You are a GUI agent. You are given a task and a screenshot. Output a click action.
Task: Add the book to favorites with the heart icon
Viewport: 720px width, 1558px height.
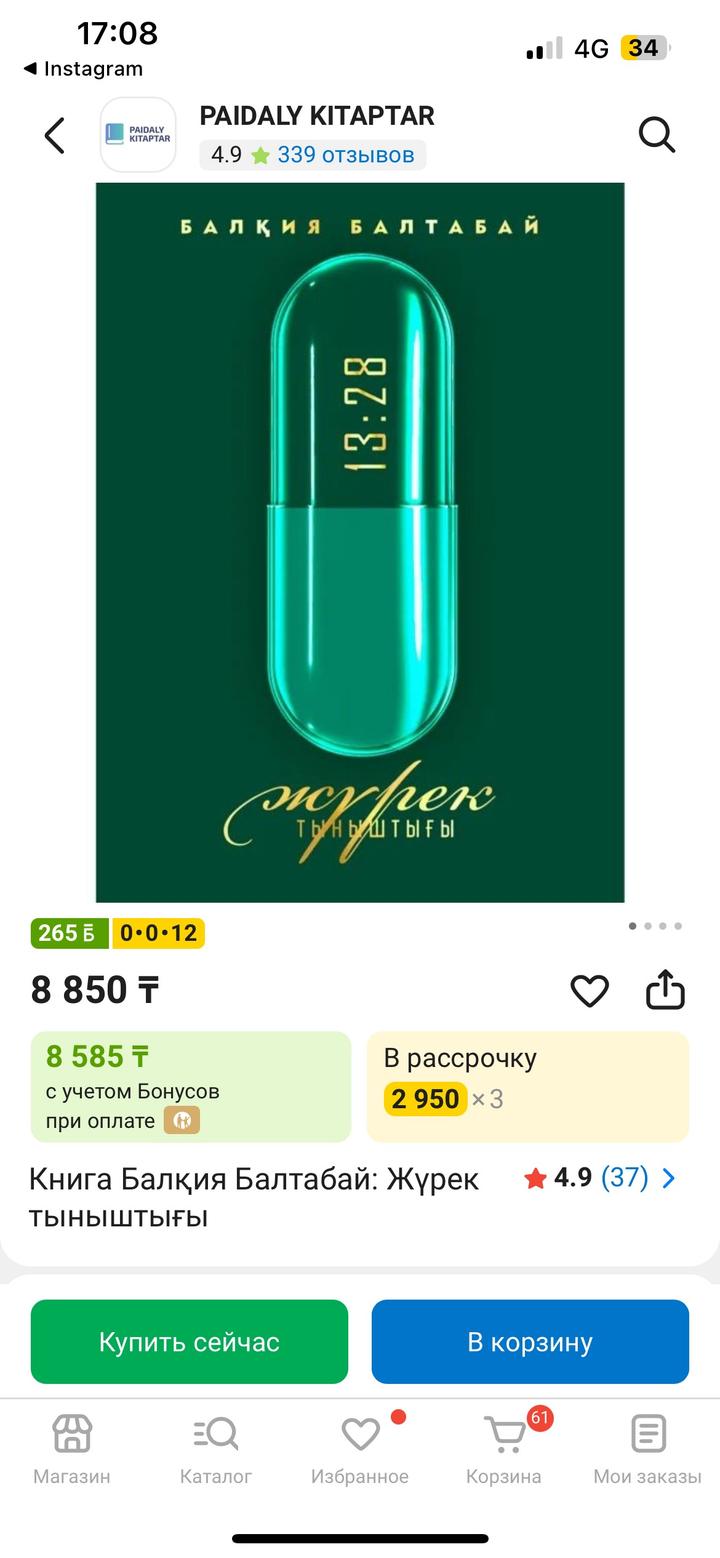[589, 991]
